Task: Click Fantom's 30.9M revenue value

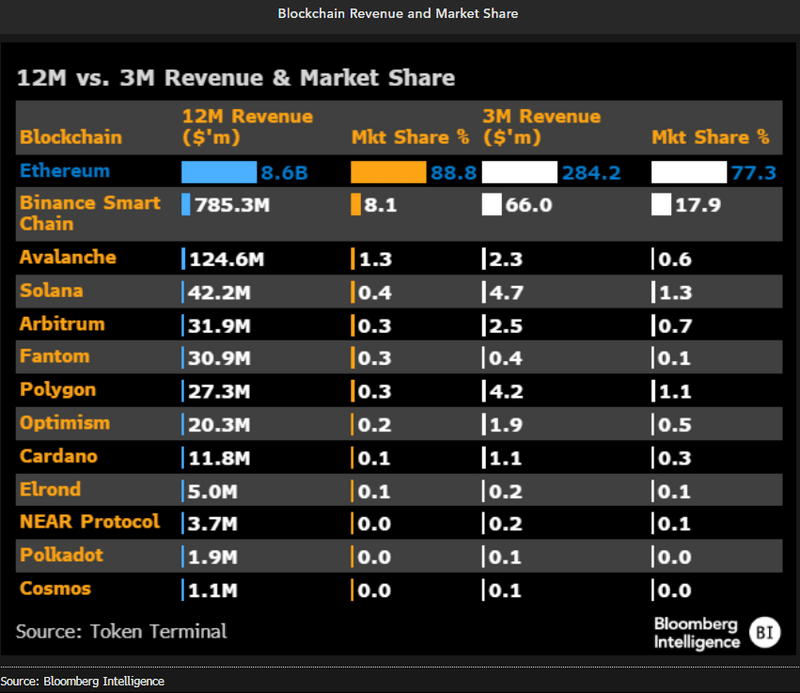Action: pyautogui.click(x=219, y=358)
